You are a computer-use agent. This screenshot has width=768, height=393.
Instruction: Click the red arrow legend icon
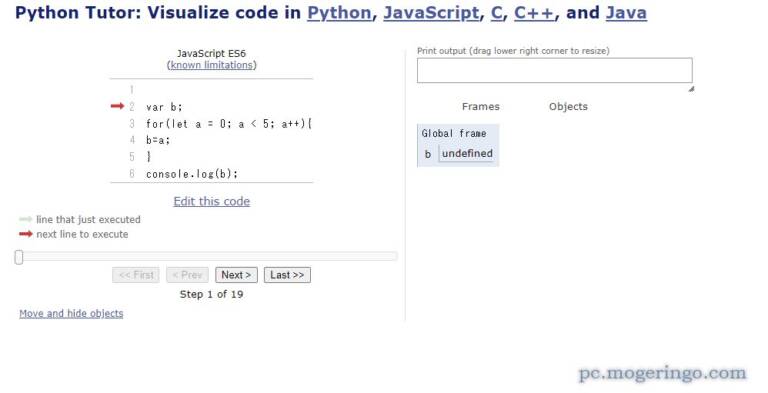coord(26,234)
